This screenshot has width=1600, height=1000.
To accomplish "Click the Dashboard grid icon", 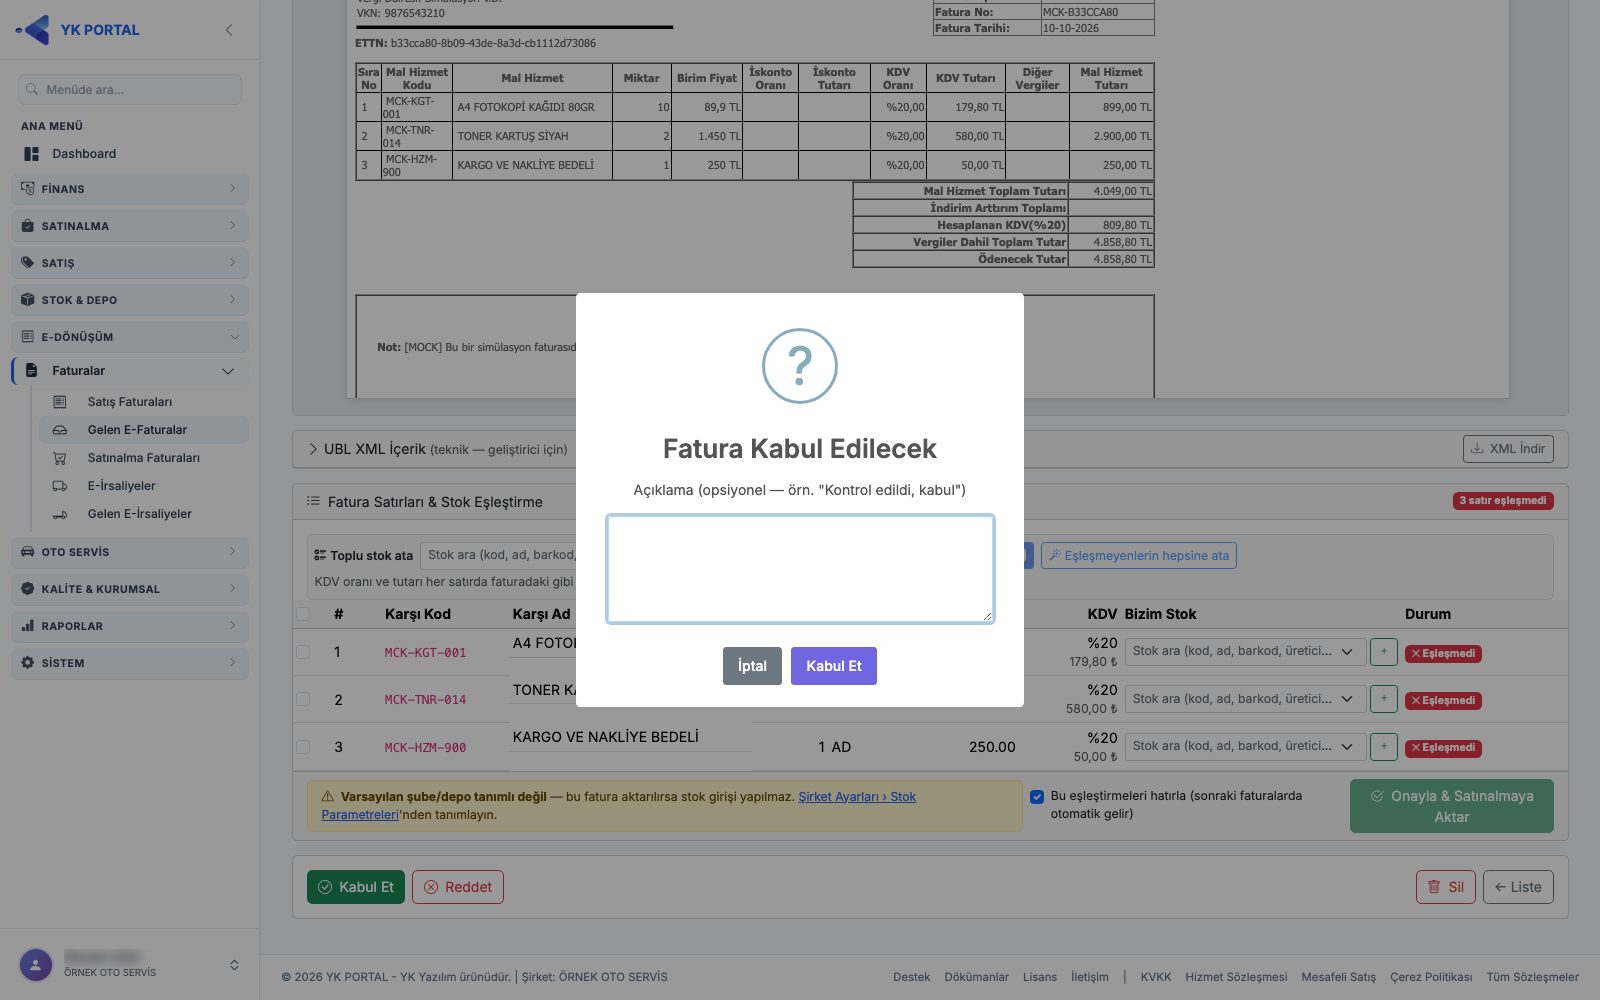I will [x=32, y=154].
